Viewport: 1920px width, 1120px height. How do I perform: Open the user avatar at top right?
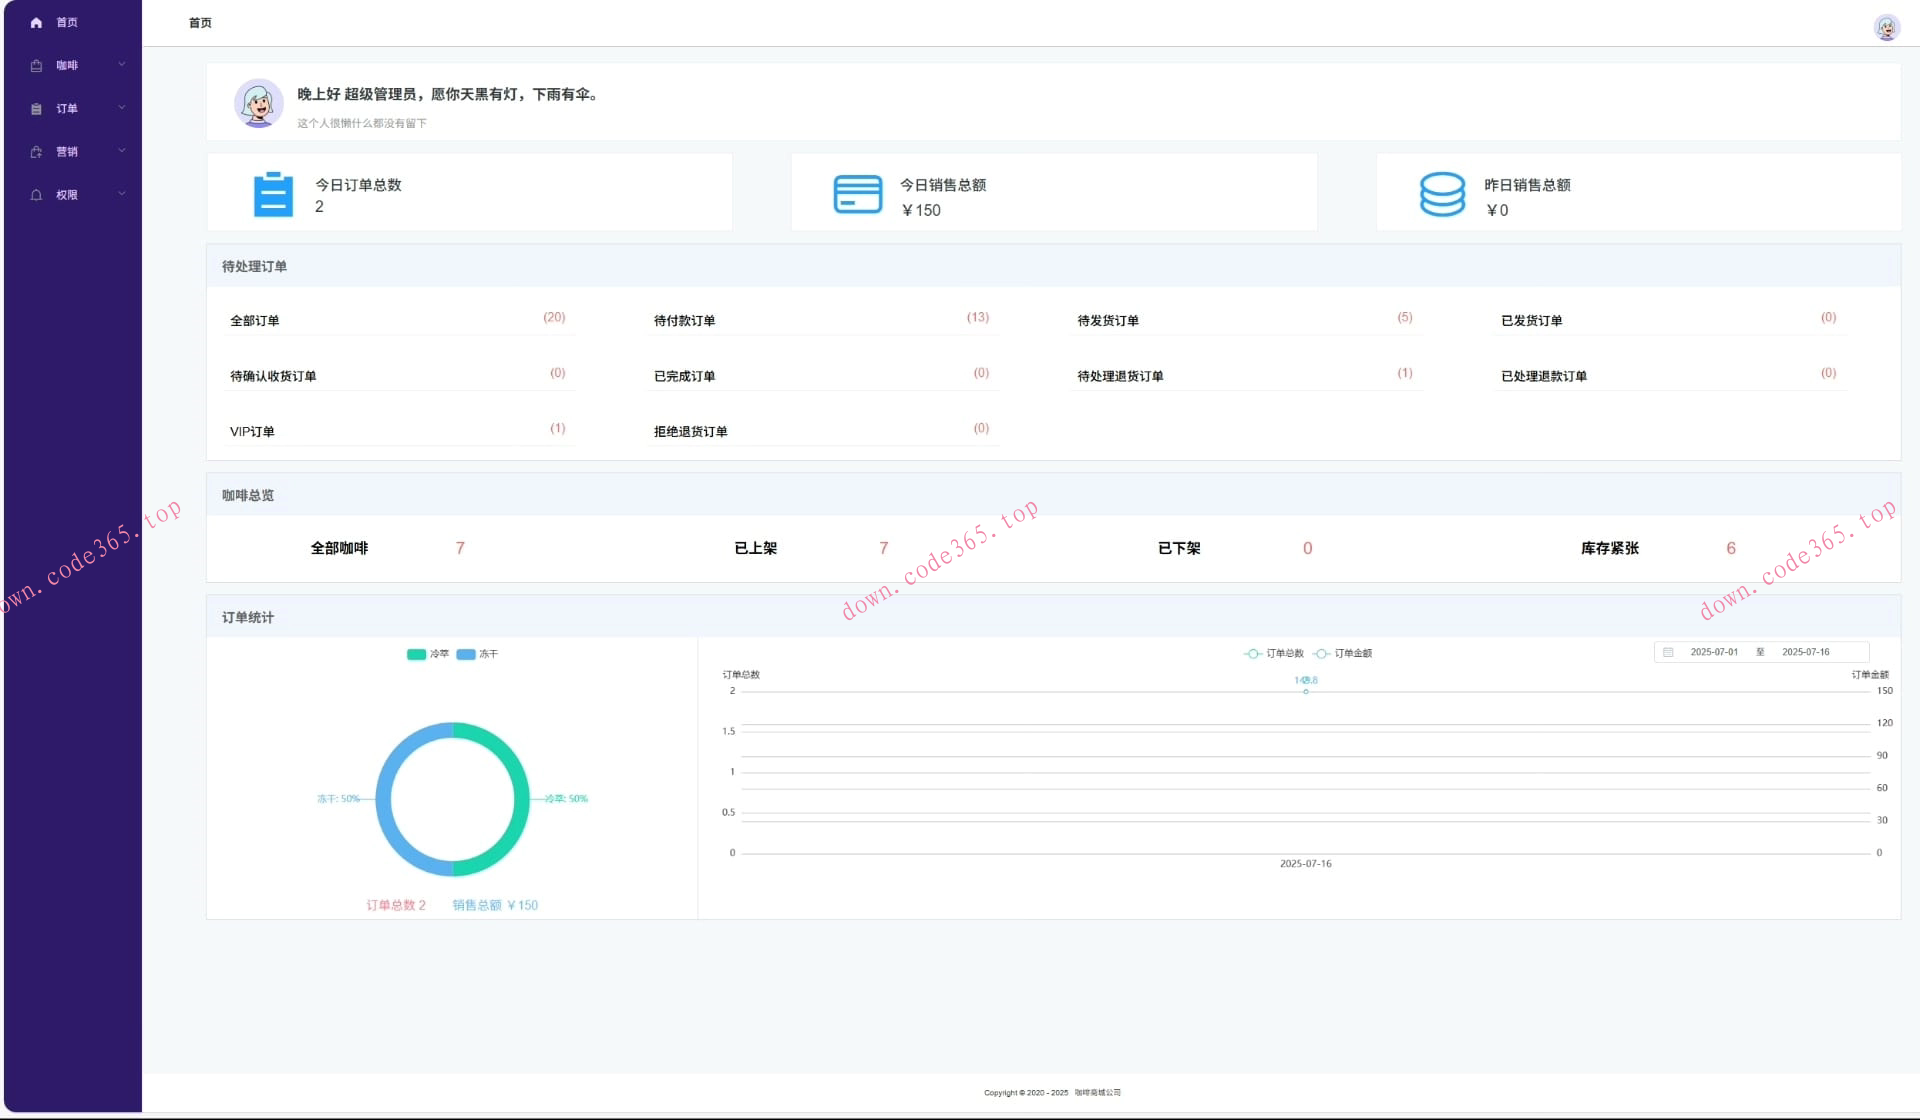[x=1886, y=27]
